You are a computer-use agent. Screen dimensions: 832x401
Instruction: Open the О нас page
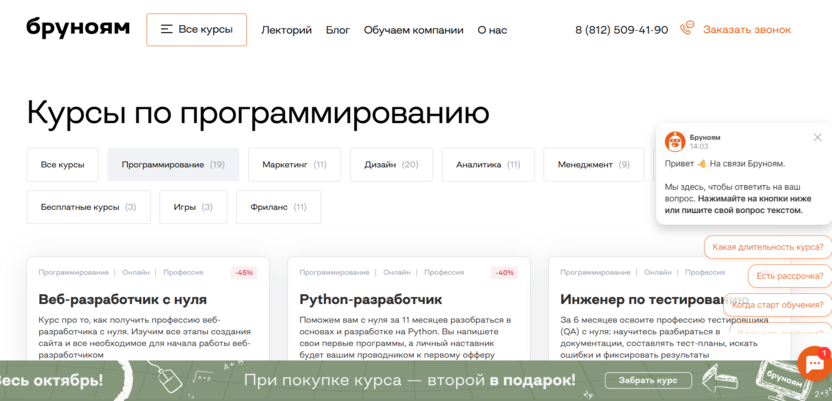tap(492, 30)
